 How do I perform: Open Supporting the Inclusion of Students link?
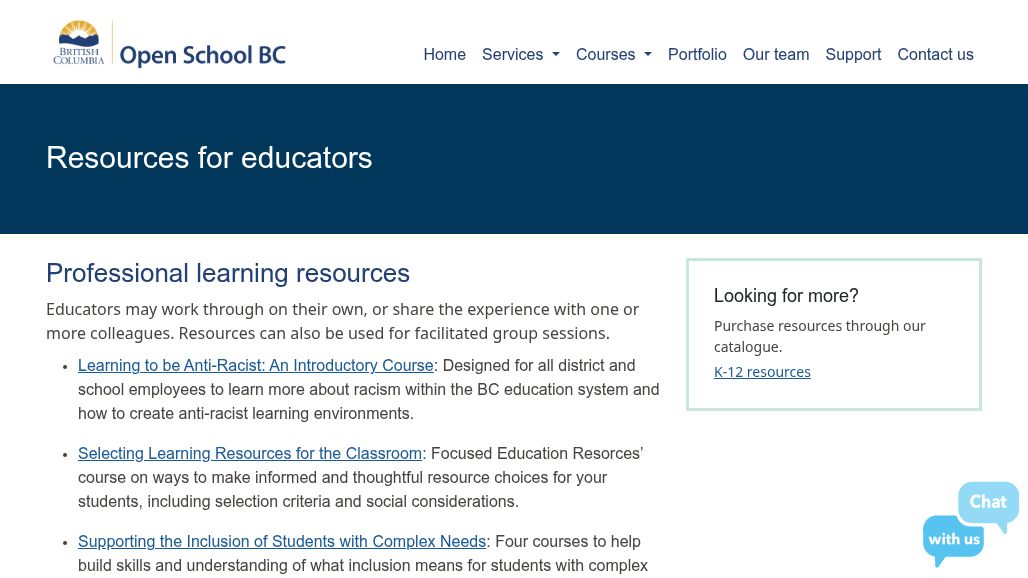tap(282, 542)
